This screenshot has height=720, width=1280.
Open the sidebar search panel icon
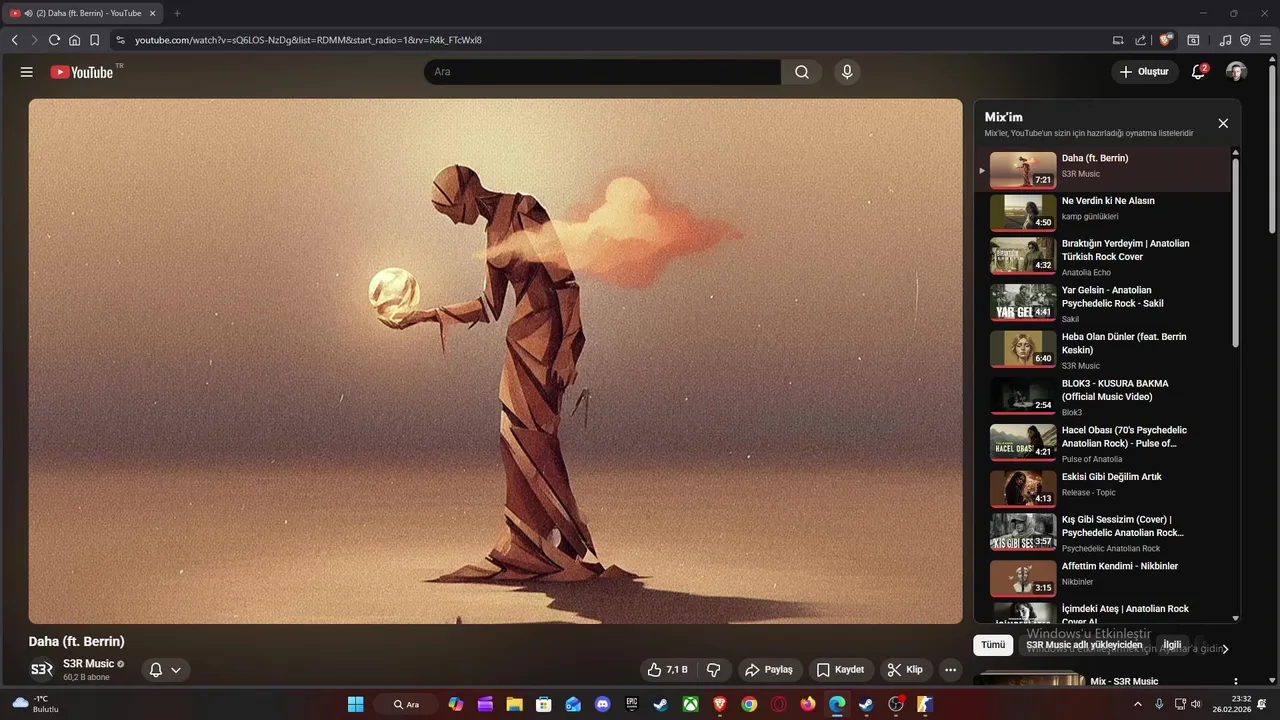click(1194, 40)
